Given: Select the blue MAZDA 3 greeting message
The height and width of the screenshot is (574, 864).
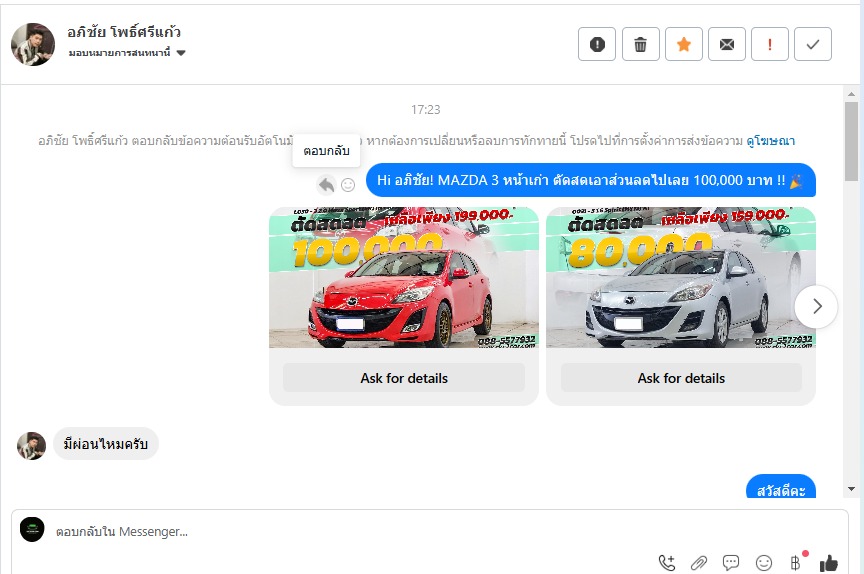Looking at the screenshot, I should [591, 180].
